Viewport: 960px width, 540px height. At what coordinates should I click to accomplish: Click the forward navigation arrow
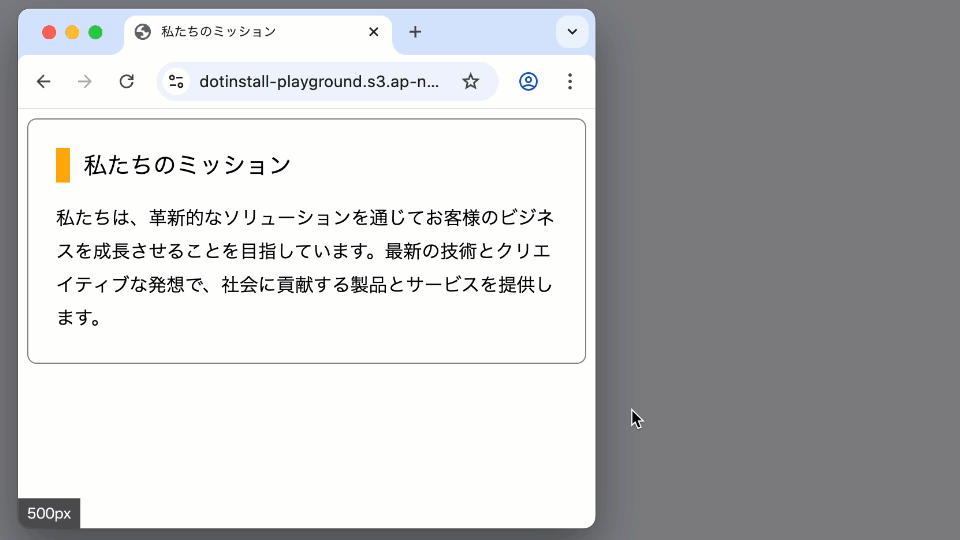pos(84,81)
